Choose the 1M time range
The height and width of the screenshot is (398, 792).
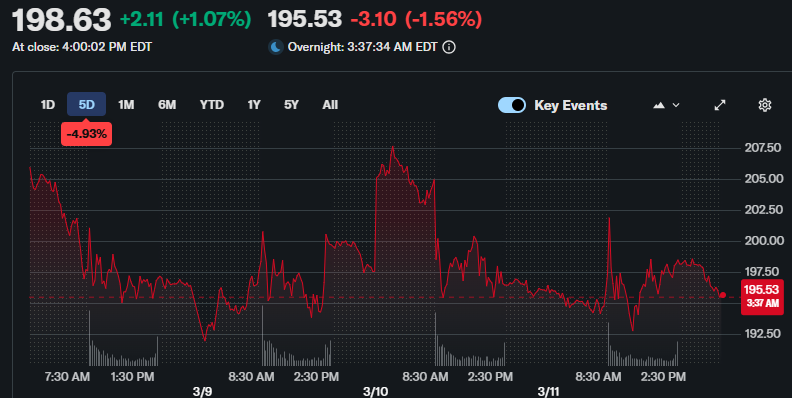coord(126,105)
